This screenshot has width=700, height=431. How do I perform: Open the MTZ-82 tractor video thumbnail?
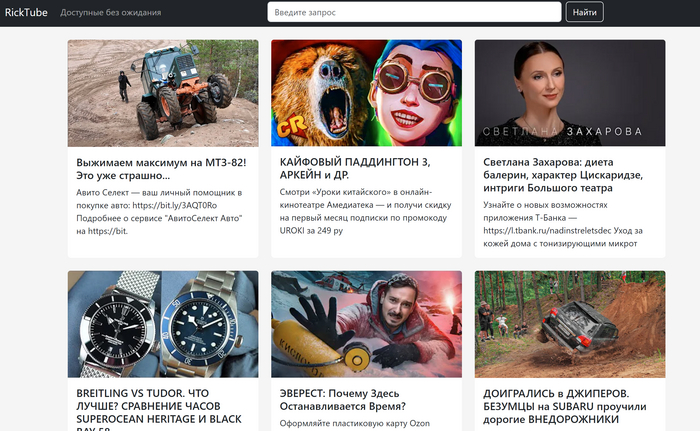pos(163,93)
